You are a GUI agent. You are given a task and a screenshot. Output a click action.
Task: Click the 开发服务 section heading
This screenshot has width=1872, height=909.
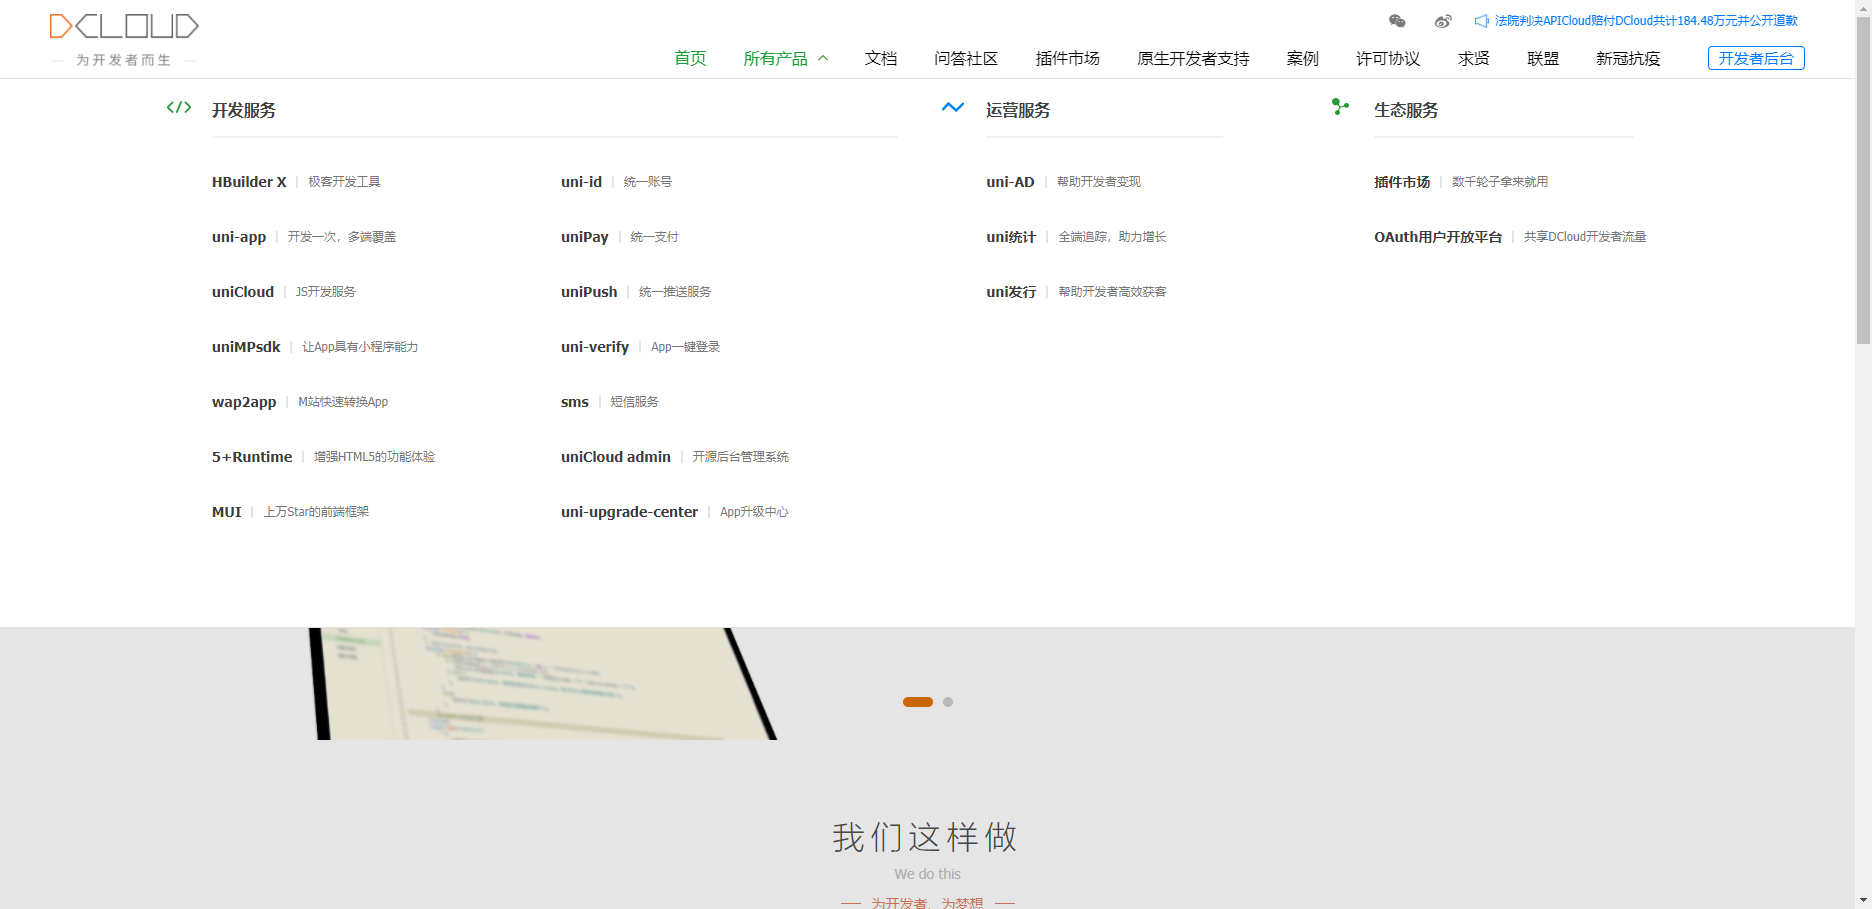click(x=244, y=110)
